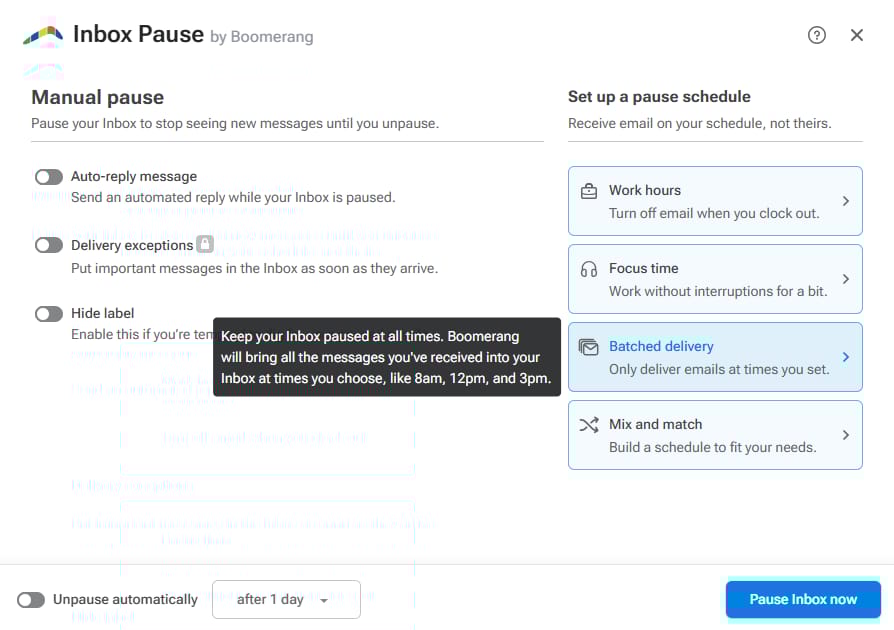
Task: Turn on the Delivery exceptions toggle
Action: pos(49,245)
